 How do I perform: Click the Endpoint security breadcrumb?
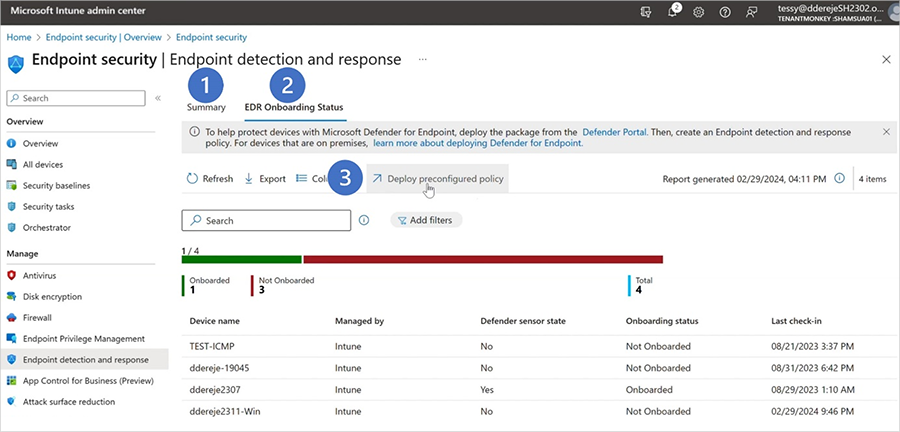click(x=211, y=37)
